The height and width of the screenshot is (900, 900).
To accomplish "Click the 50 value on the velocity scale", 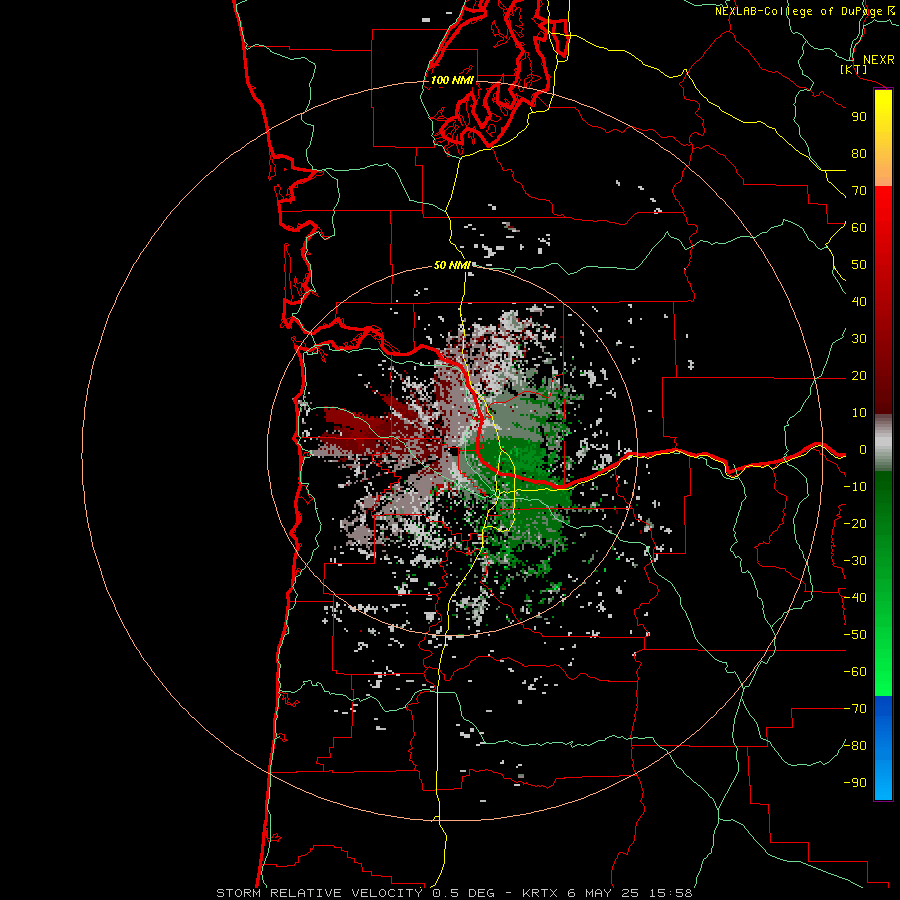I will click(x=859, y=265).
